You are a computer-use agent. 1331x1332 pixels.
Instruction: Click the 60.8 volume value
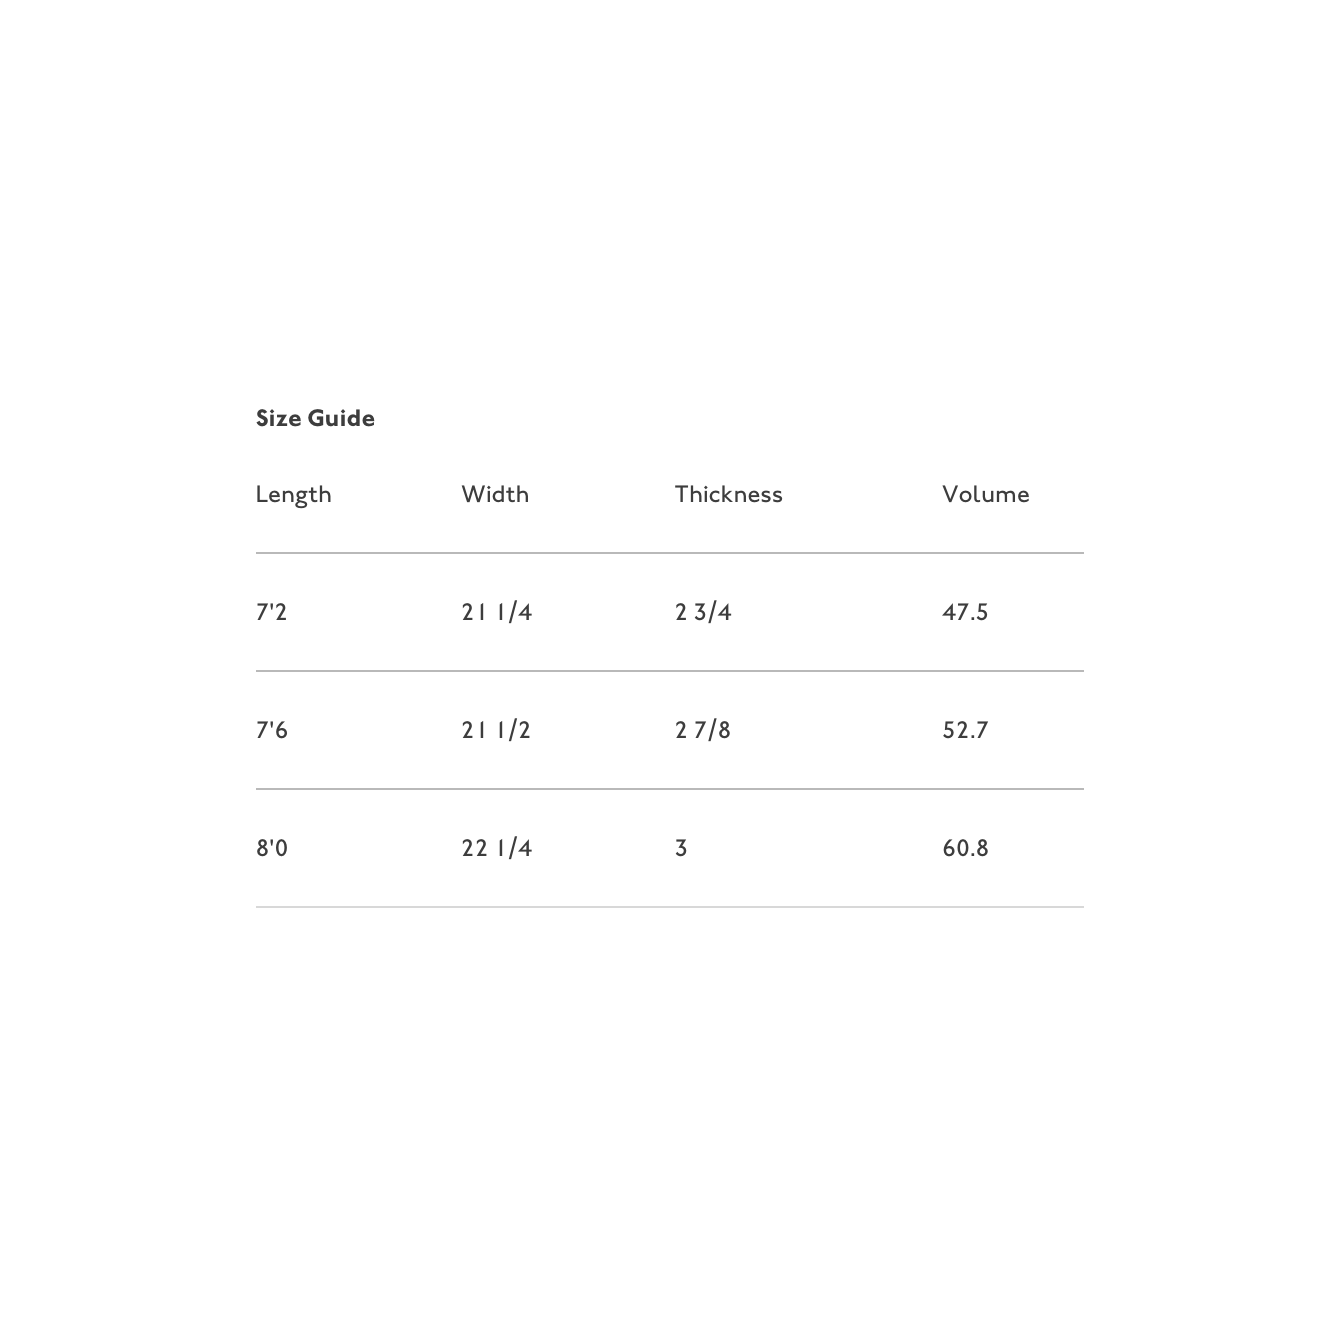[x=965, y=848]
